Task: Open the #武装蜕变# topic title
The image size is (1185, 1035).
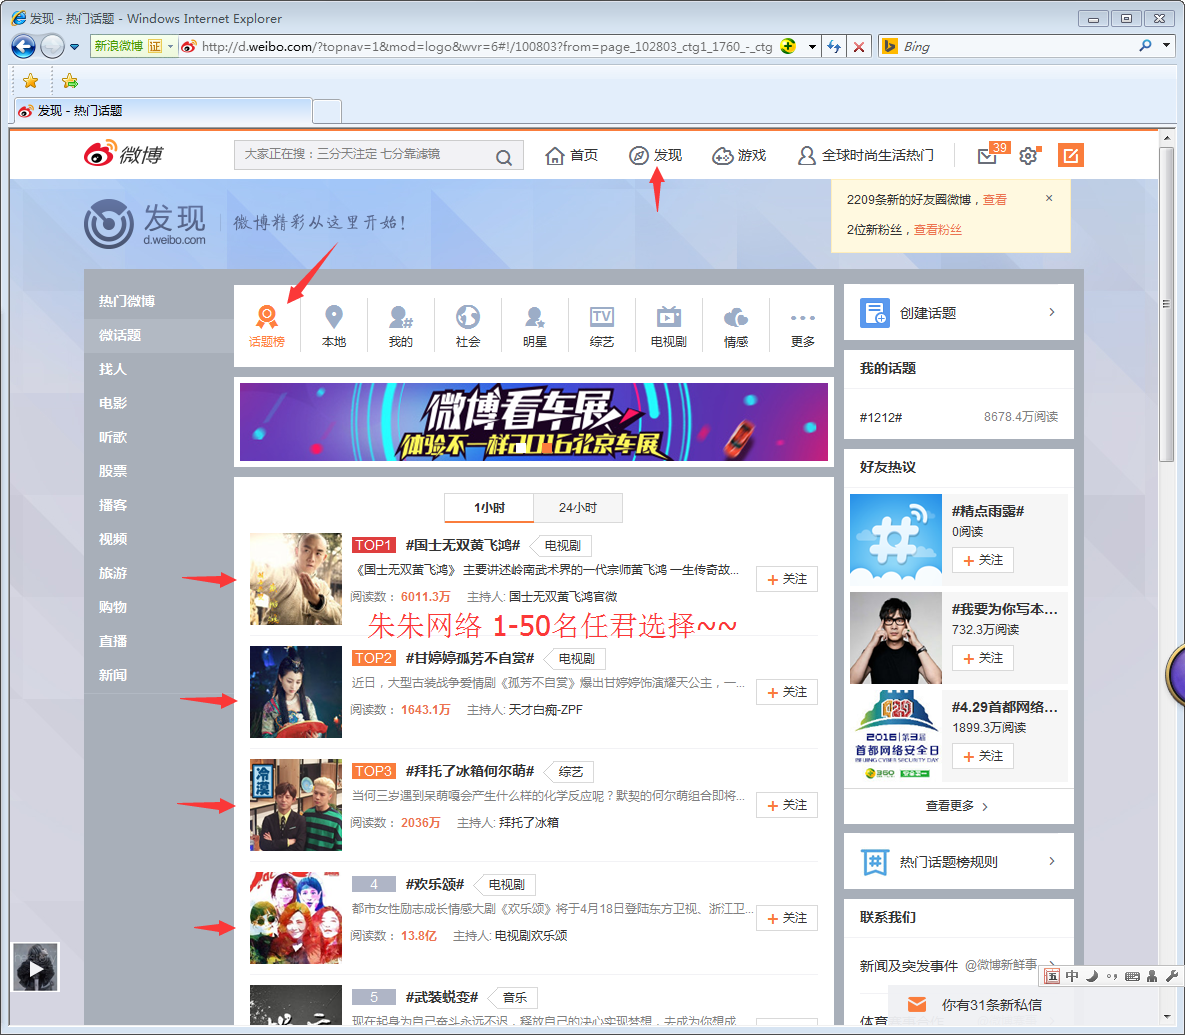Action: 442,997
